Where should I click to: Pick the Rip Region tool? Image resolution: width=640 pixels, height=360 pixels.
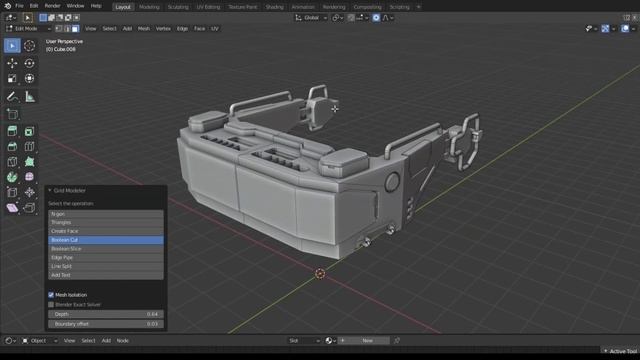click(29, 208)
